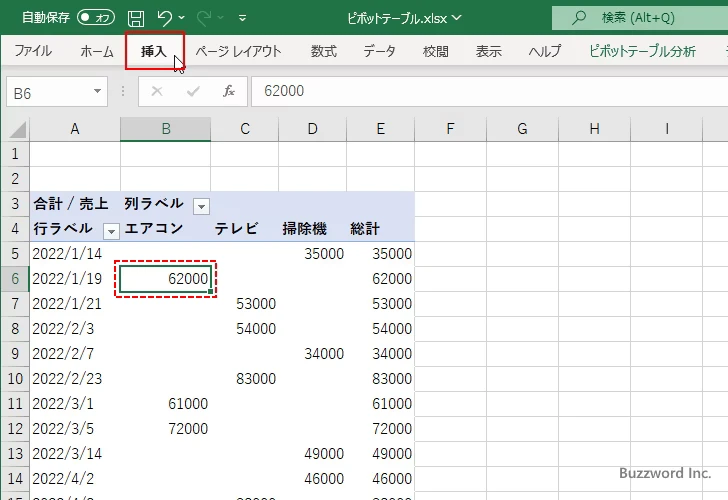Switch to the ホーム tab

click(97, 51)
